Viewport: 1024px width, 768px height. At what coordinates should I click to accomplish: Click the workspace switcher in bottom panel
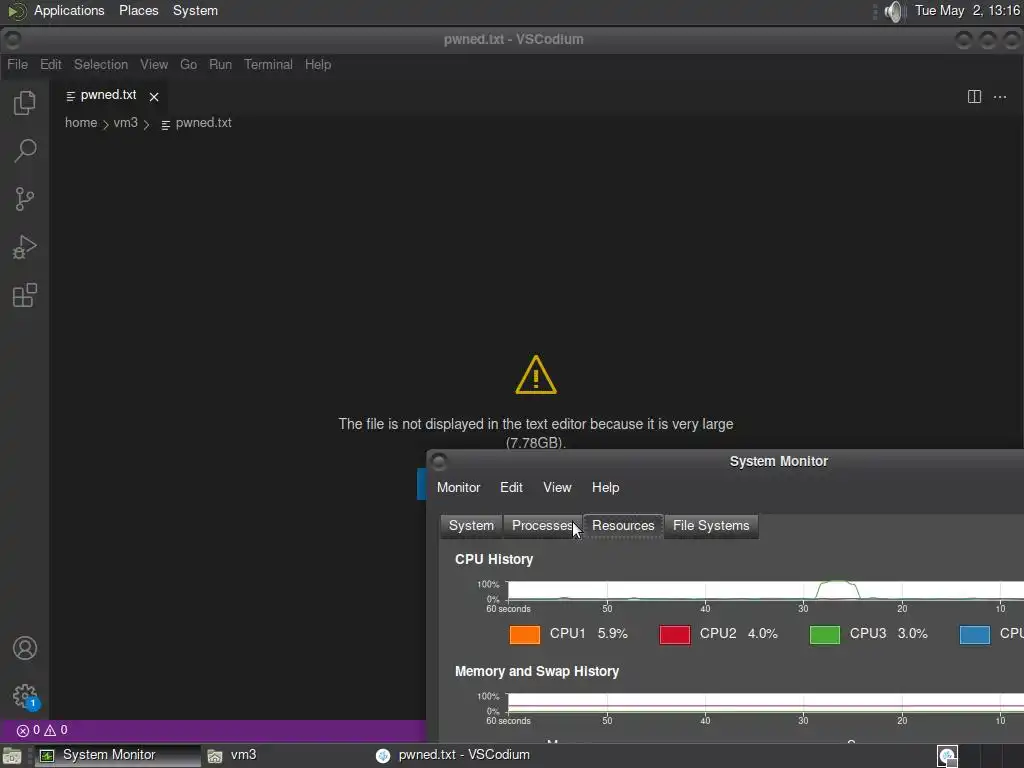980,756
